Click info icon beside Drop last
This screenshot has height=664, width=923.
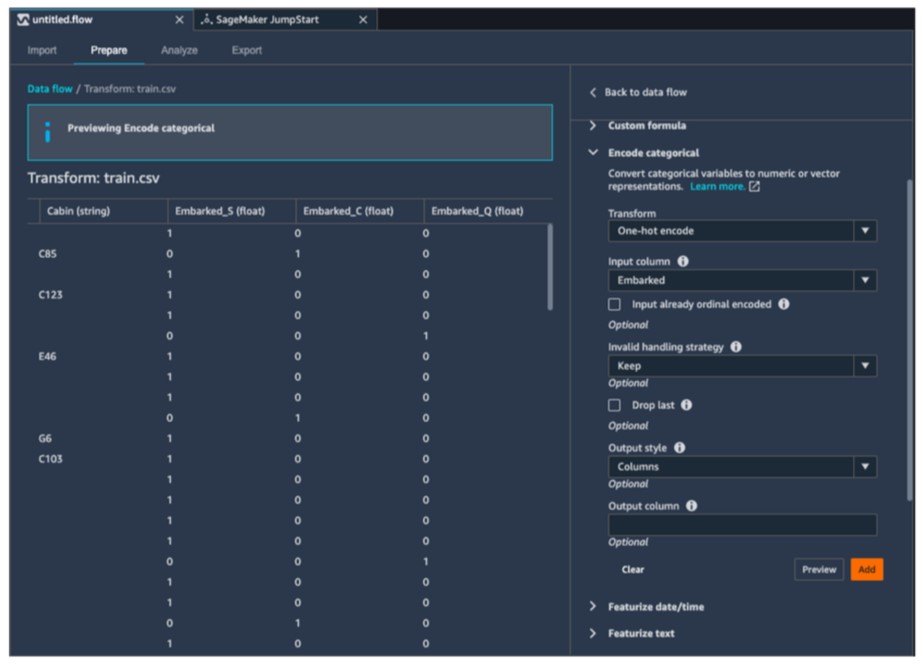[687, 405]
